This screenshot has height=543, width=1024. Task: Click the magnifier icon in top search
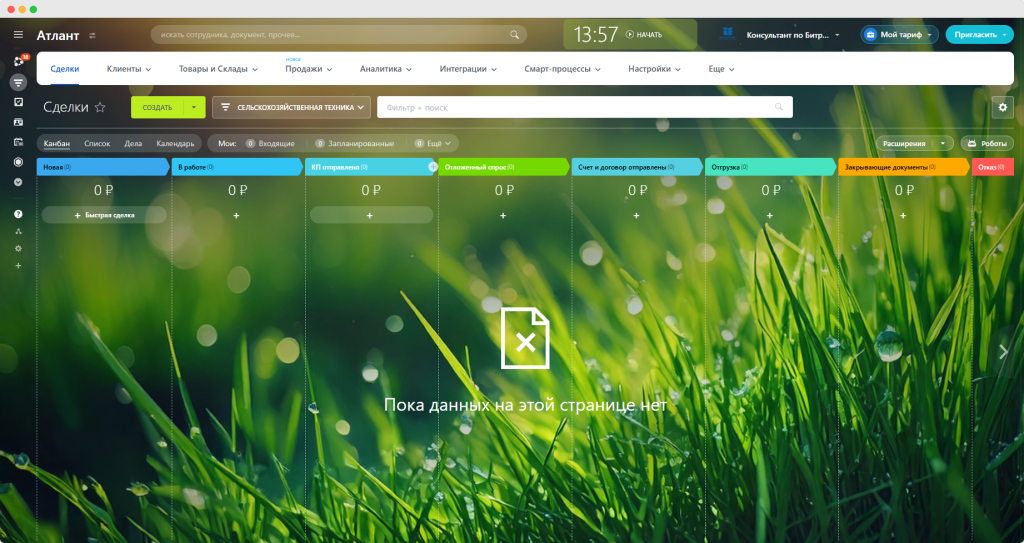pos(515,35)
